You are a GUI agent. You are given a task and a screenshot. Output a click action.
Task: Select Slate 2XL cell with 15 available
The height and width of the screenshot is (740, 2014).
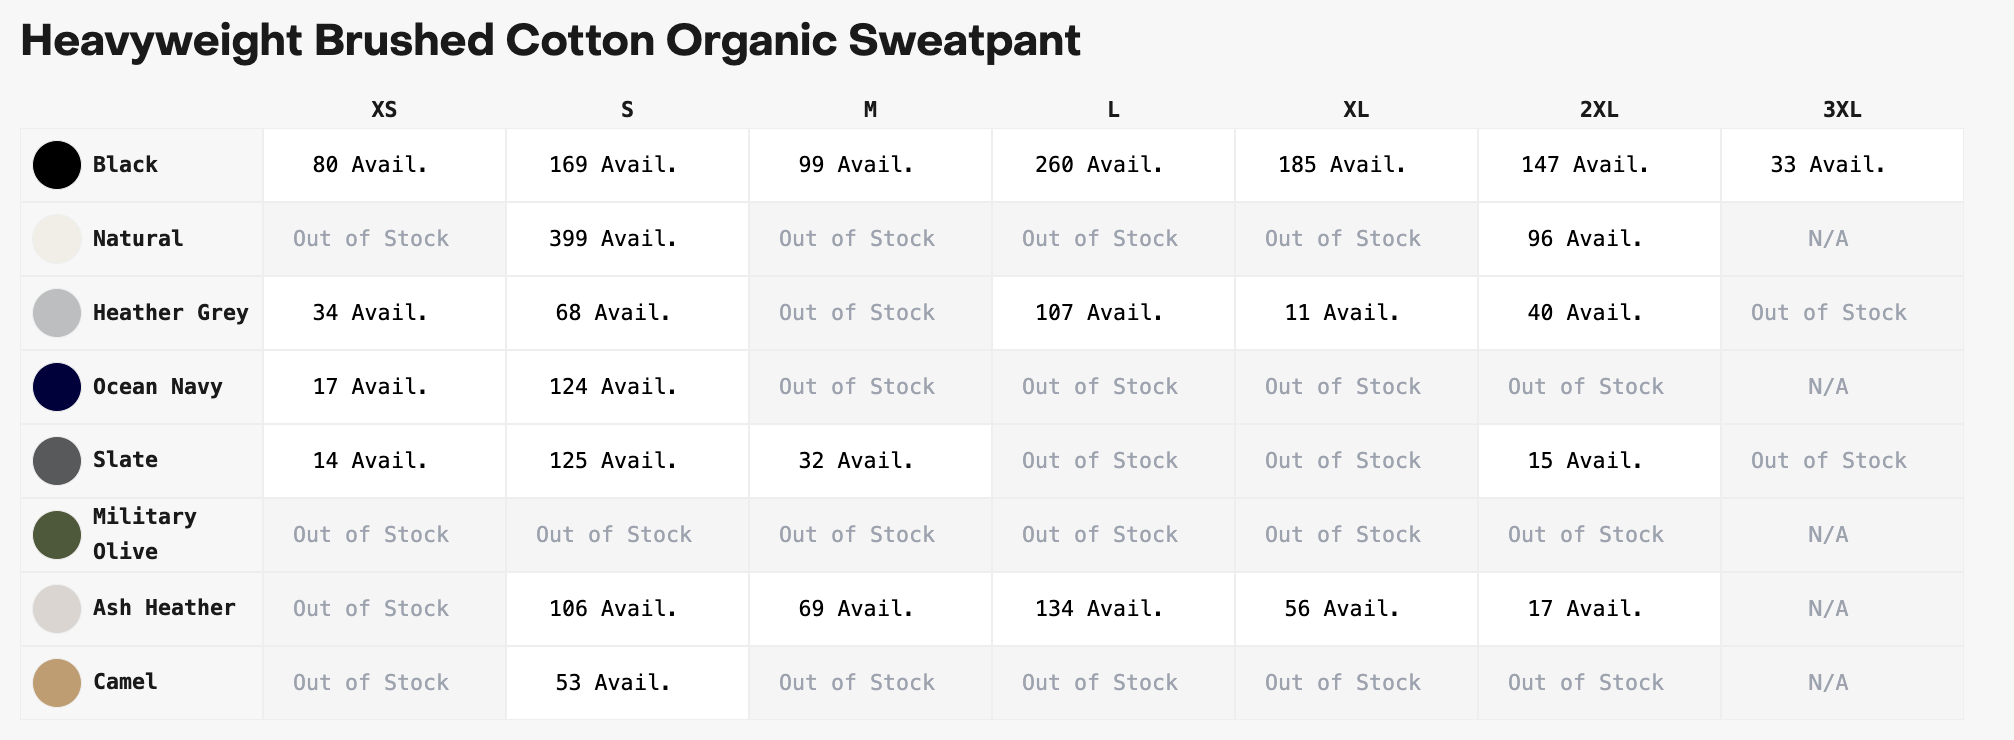point(1599,461)
